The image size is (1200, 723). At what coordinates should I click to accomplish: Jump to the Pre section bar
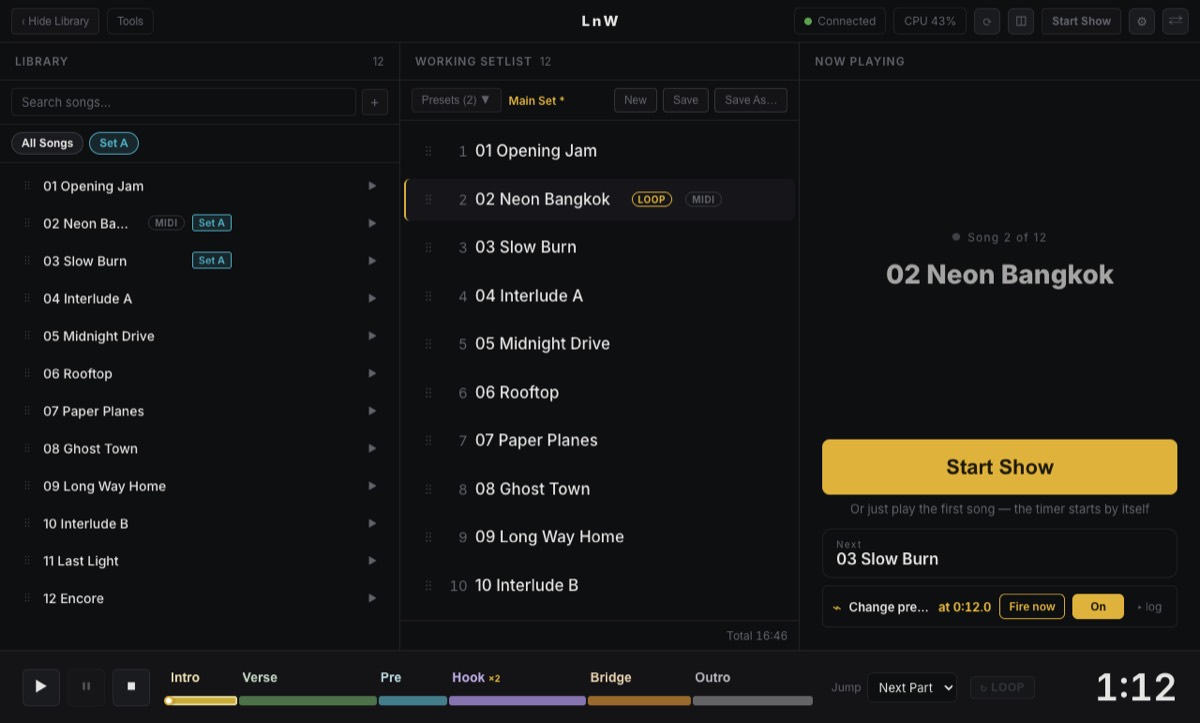point(413,700)
